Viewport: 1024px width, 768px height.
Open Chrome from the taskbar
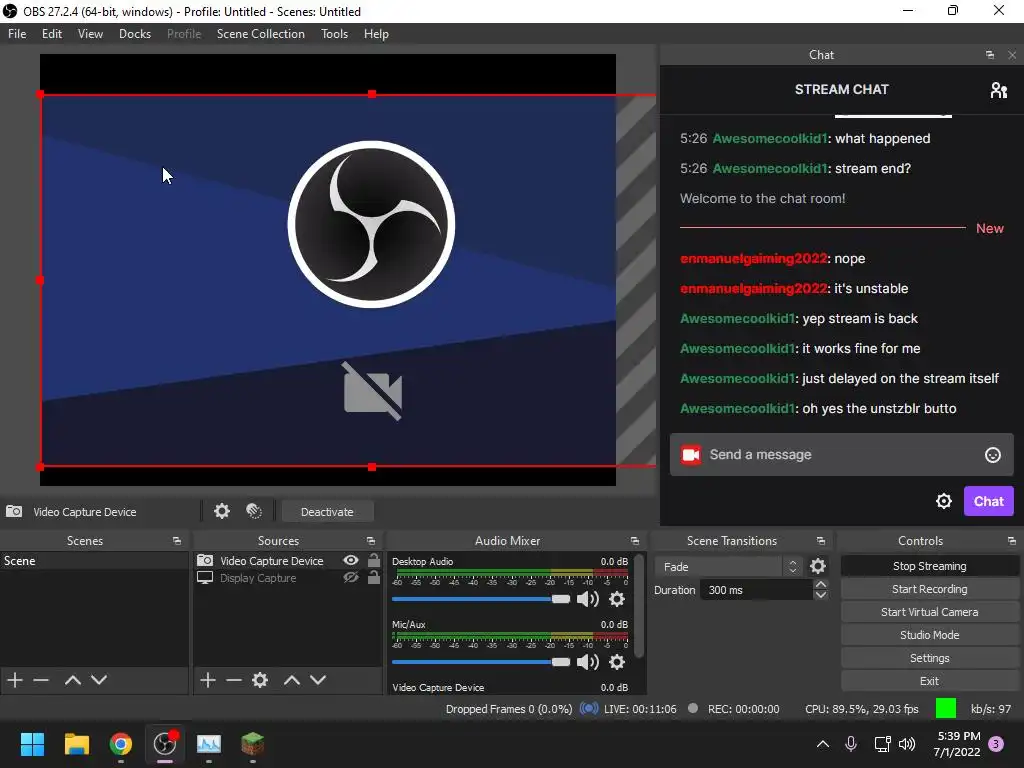121,744
